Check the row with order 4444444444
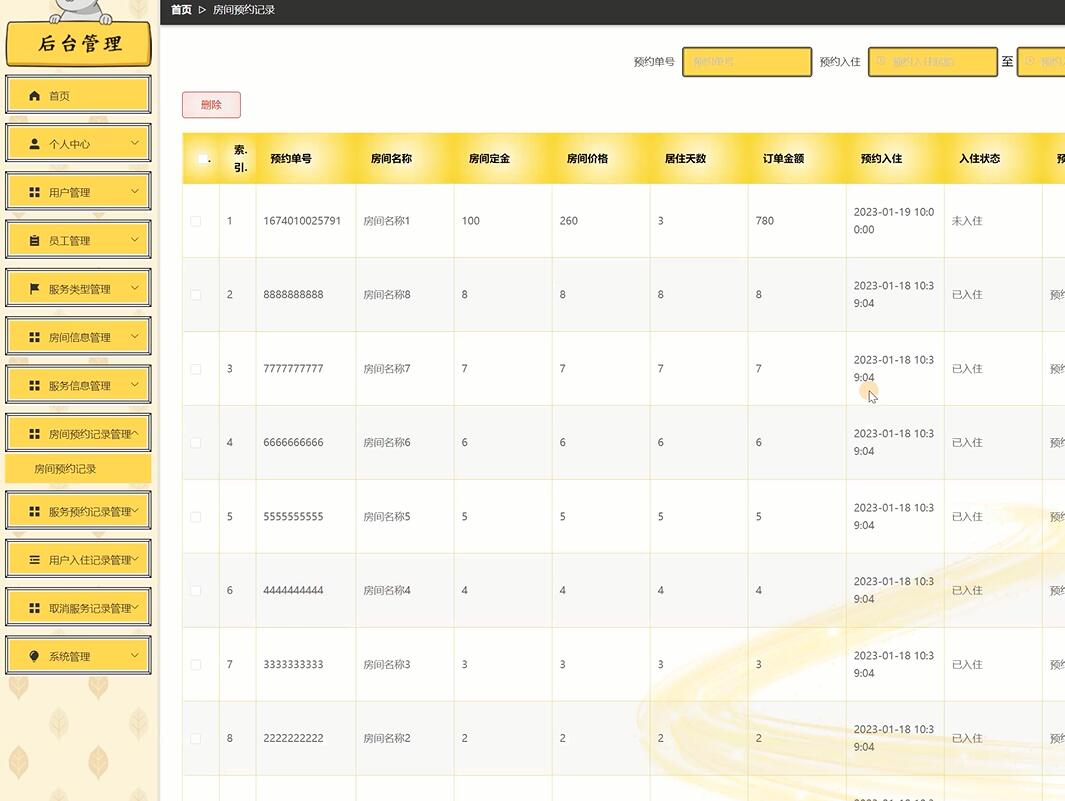 196,590
